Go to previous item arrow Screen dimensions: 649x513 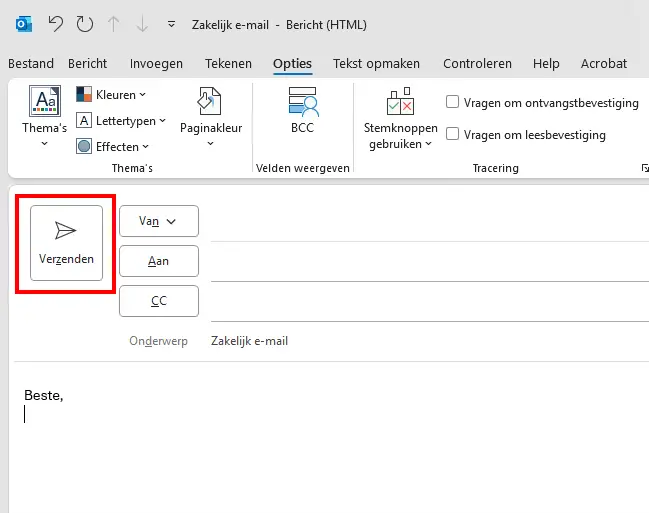coord(113,24)
